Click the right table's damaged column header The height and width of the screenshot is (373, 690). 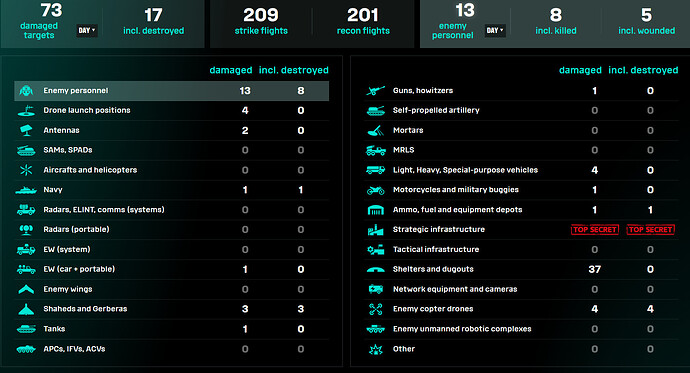pos(580,70)
